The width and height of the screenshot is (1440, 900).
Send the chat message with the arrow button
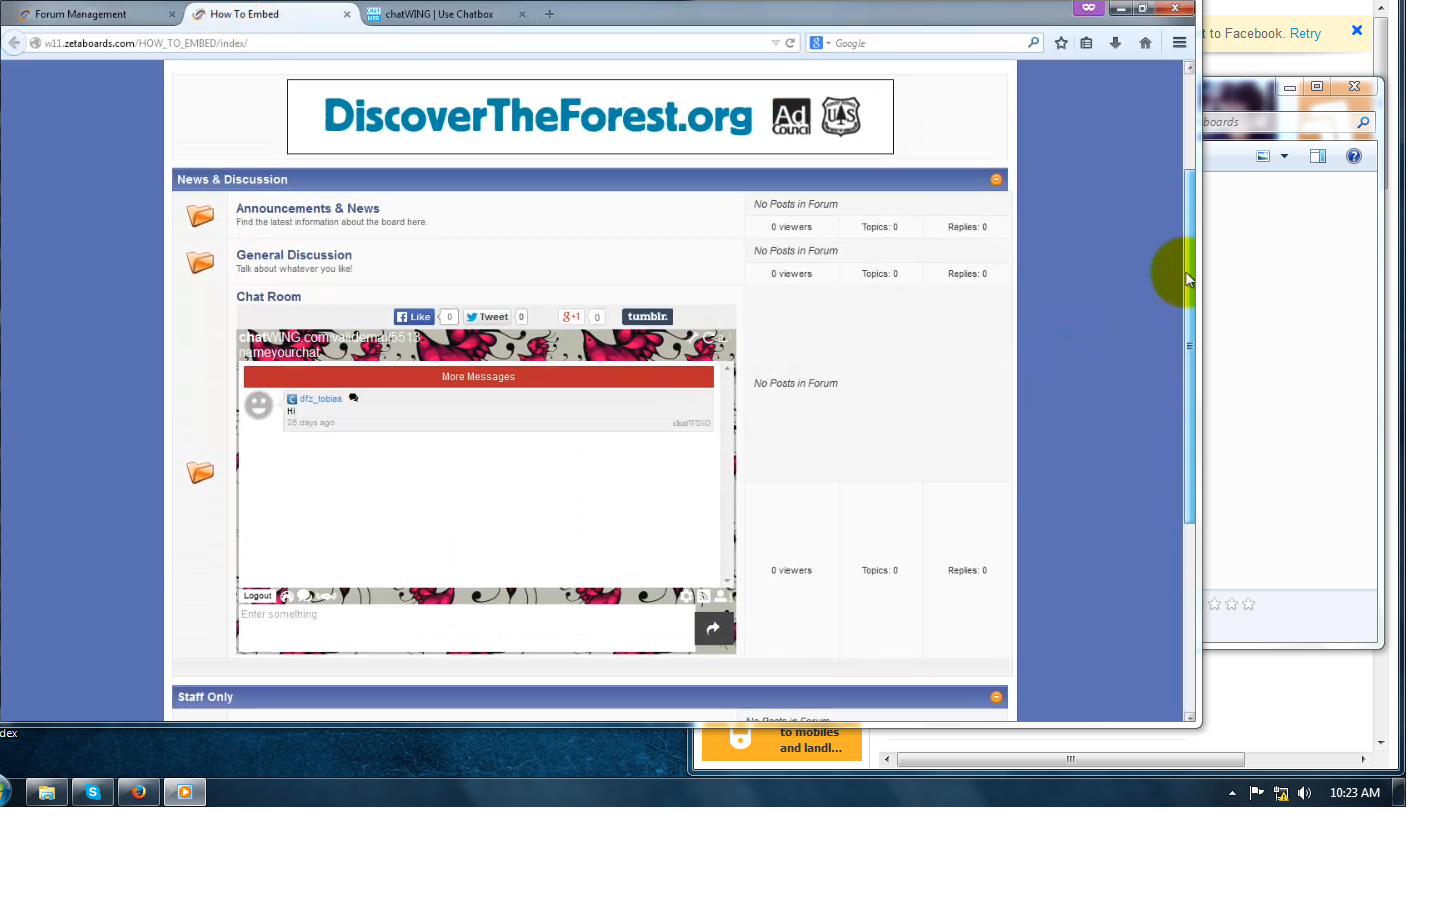coord(714,629)
